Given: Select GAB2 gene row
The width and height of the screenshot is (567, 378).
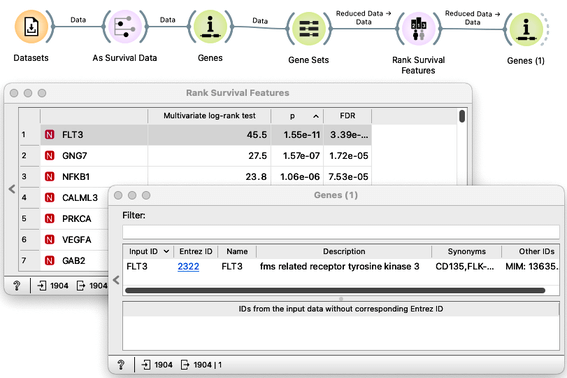Looking at the screenshot, I should tap(74, 260).
